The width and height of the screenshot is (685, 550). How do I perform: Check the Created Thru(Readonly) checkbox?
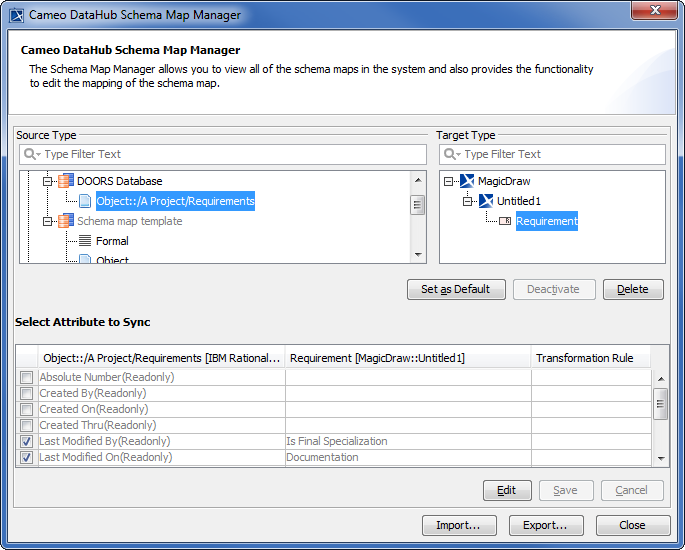point(27,425)
